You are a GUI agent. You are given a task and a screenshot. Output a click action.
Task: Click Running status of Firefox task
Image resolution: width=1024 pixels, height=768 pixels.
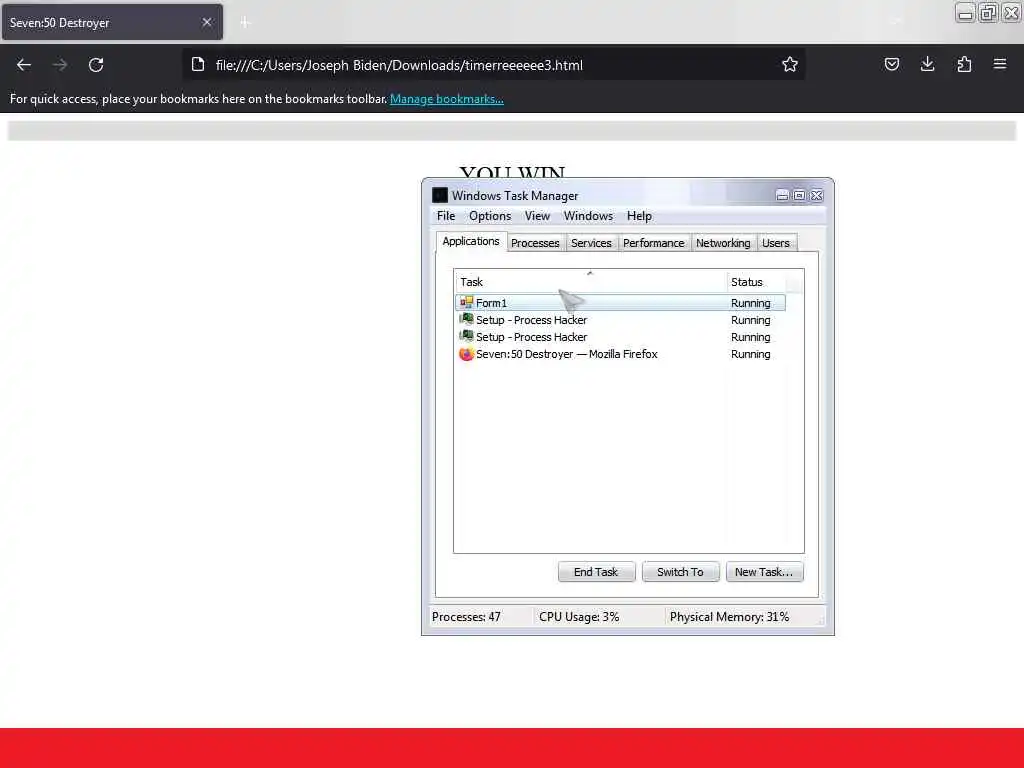pyautogui.click(x=750, y=354)
